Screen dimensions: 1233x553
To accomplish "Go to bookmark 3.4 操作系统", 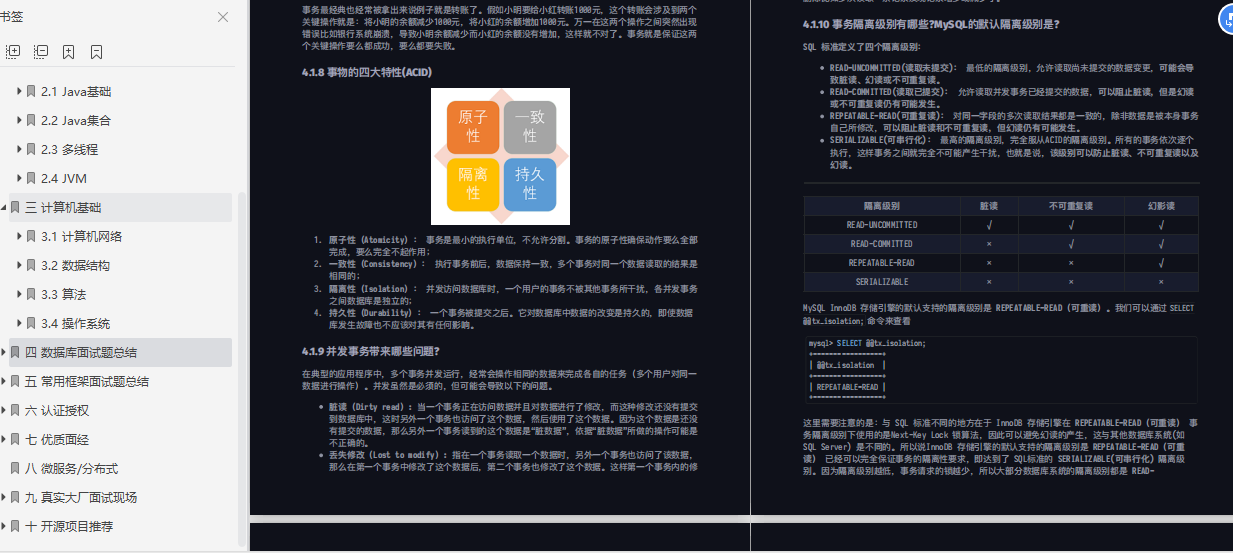I will (75, 323).
